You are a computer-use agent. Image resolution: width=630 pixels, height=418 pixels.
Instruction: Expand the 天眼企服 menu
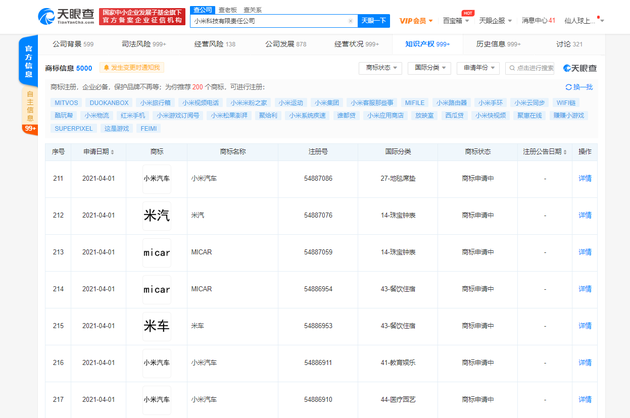[x=495, y=20]
